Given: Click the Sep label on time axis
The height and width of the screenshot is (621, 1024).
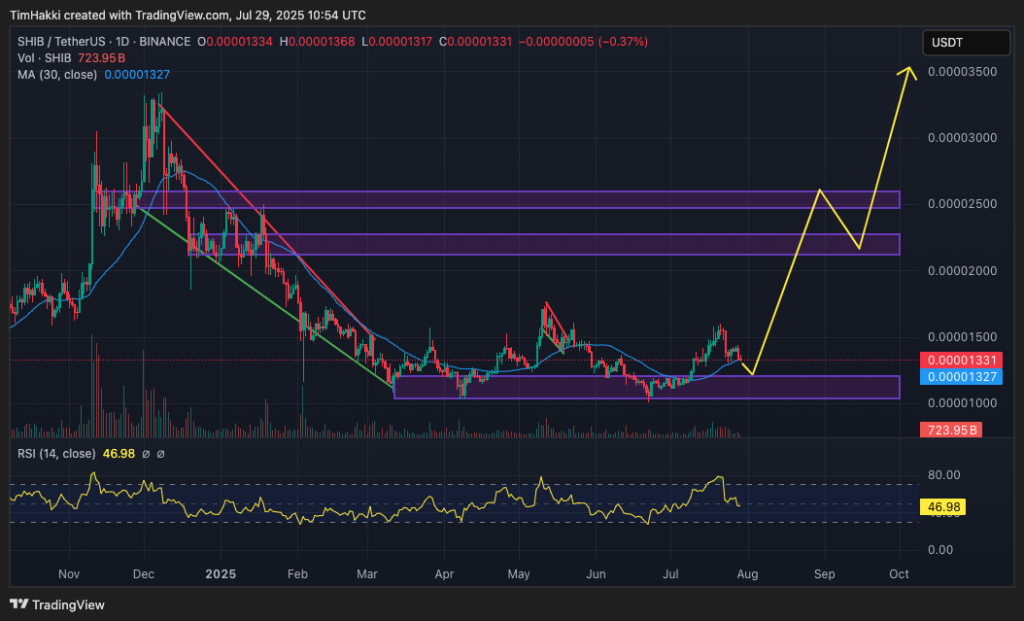Looking at the screenshot, I should pyautogui.click(x=824, y=574).
